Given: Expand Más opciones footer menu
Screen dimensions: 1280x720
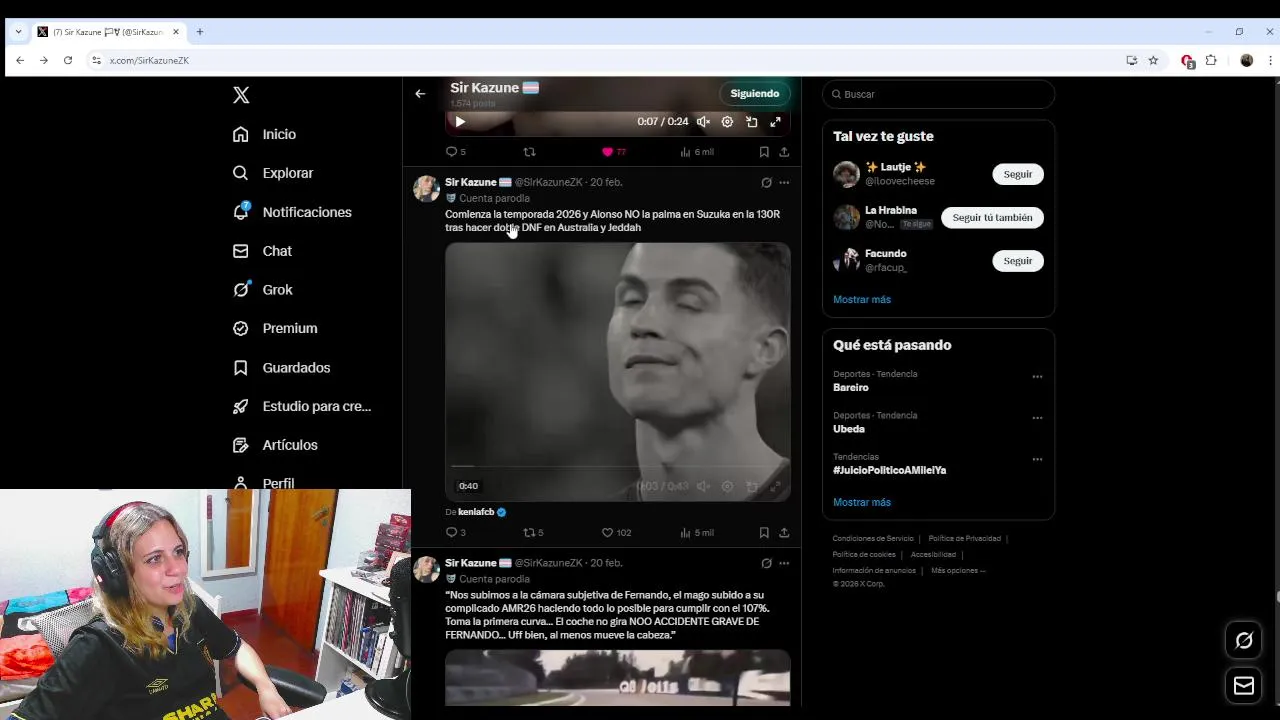Looking at the screenshot, I should [958, 571].
